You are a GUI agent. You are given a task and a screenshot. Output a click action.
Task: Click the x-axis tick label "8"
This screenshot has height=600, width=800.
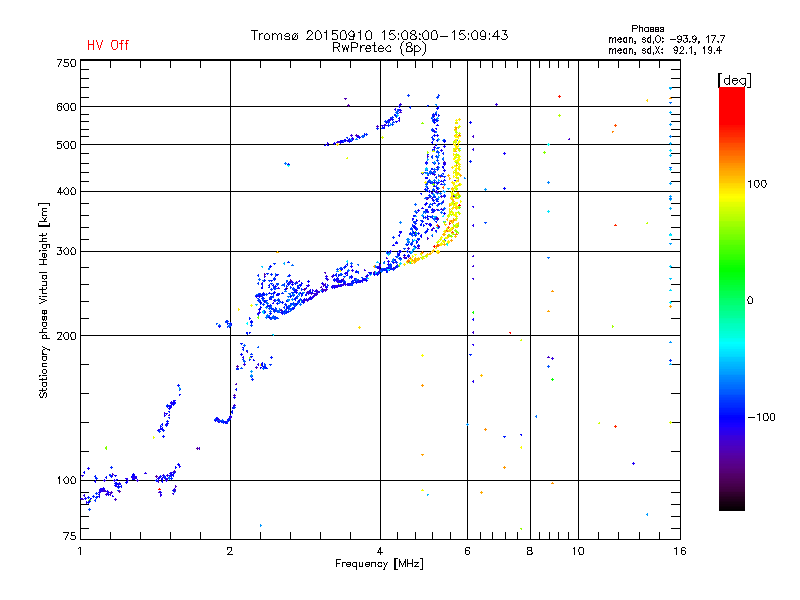click(530, 551)
